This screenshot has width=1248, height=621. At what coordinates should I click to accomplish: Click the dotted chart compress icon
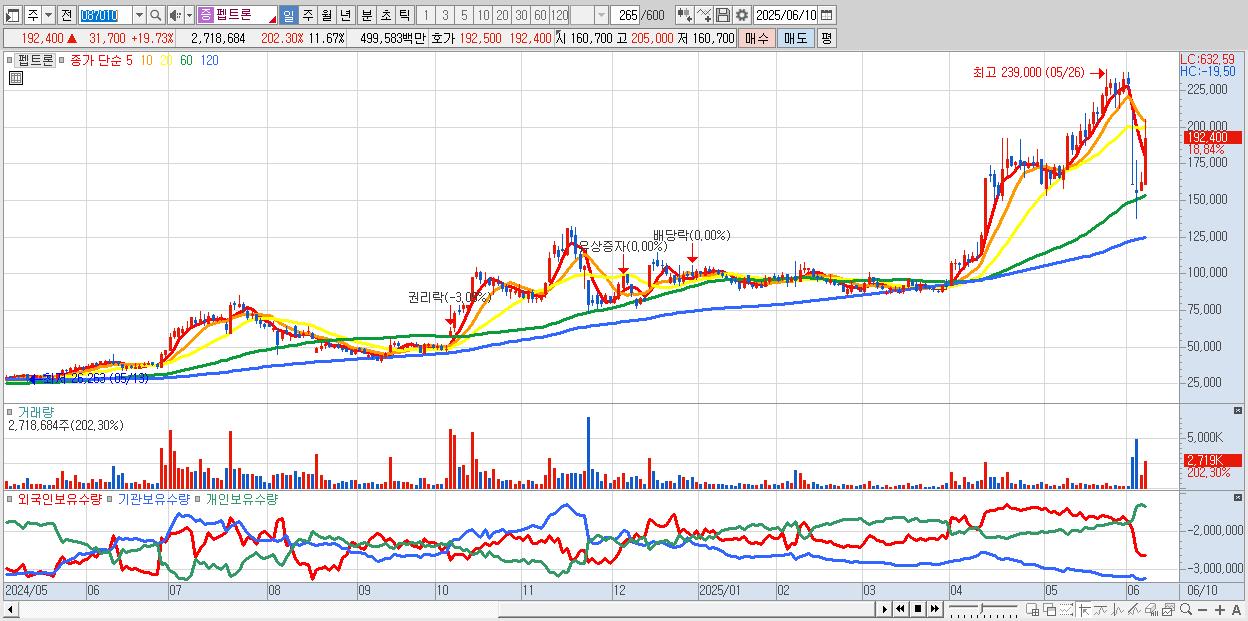[x=1066, y=609]
